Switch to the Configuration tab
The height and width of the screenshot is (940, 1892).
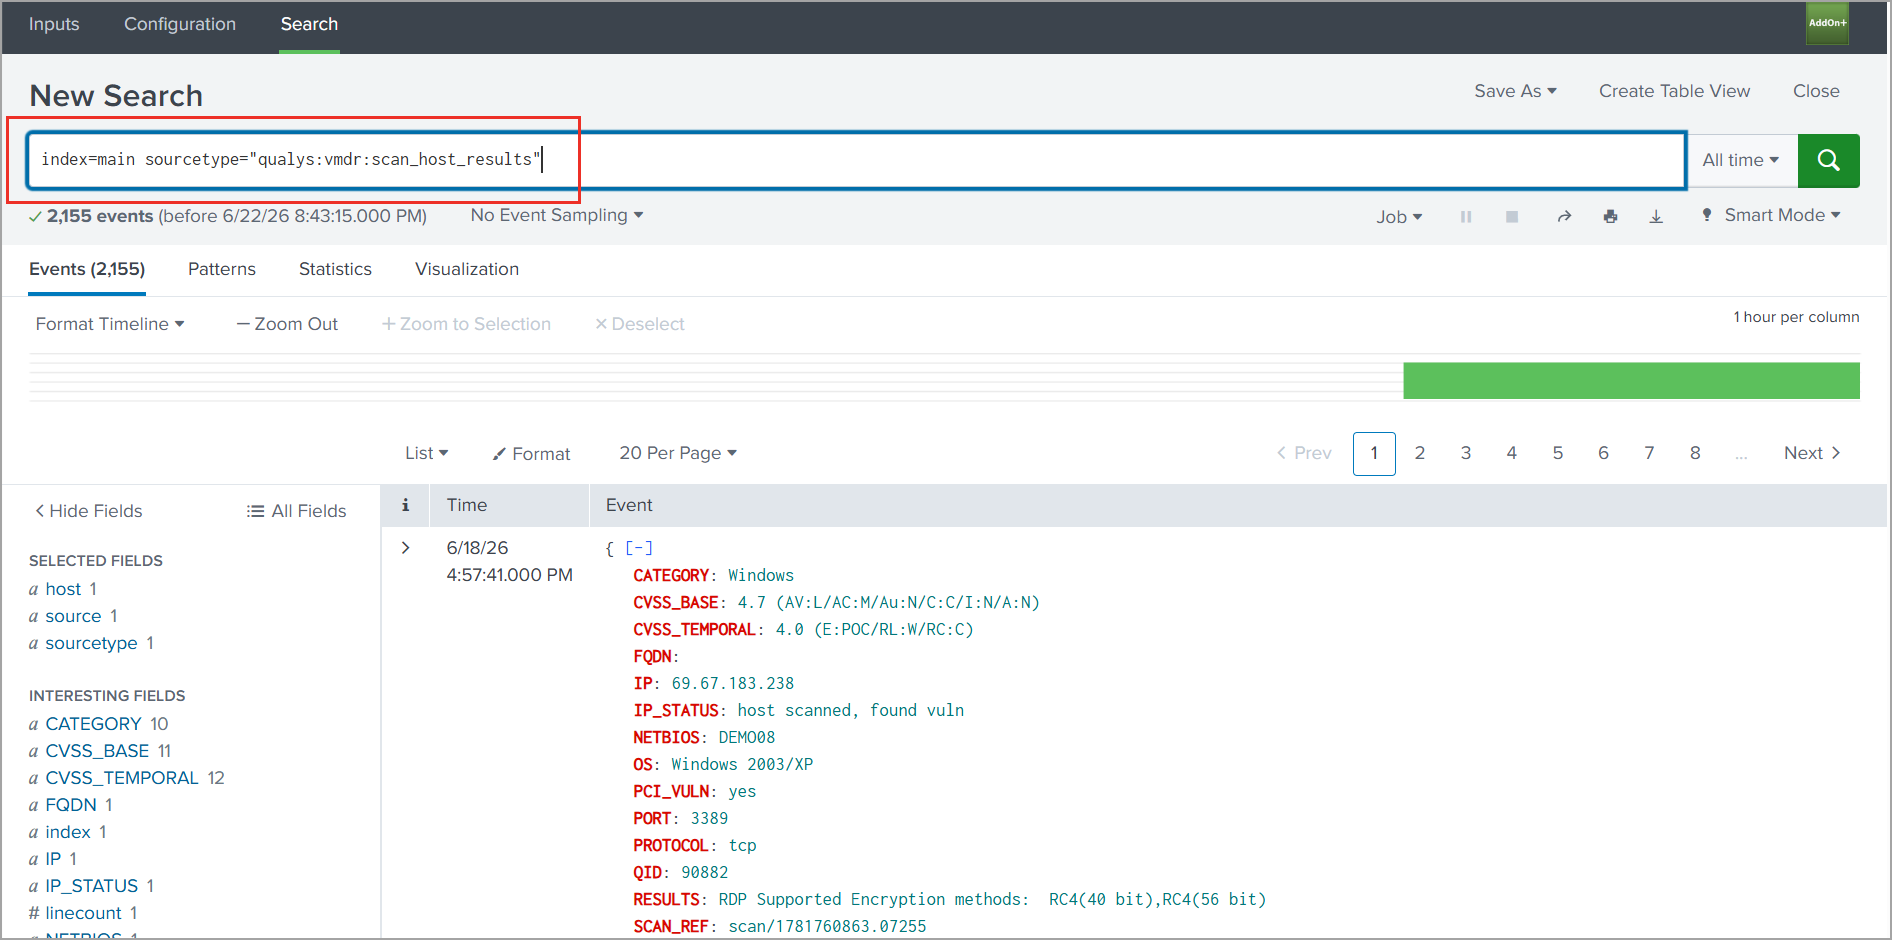coord(180,24)
